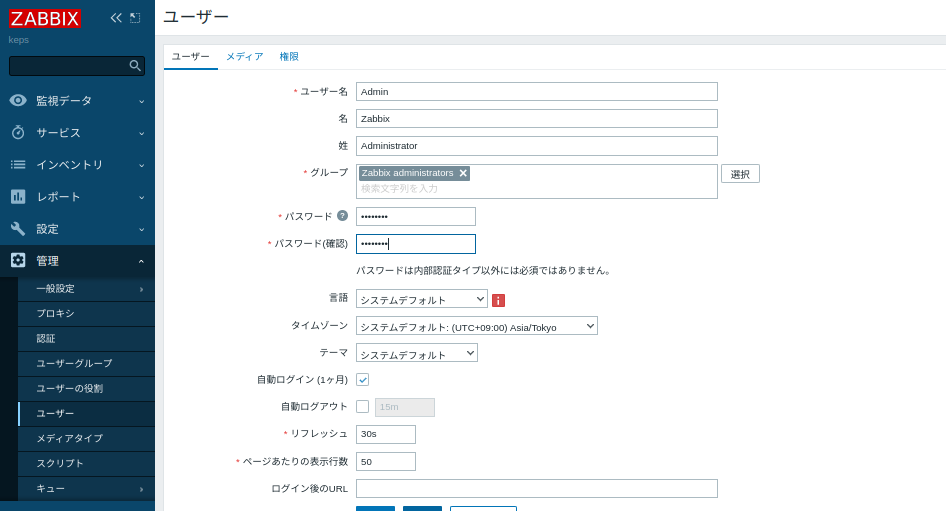Screen dimensions: 946x511
Task: Expand the 監視データ menu
Action: pyautogui.click(x=141, y=101)
